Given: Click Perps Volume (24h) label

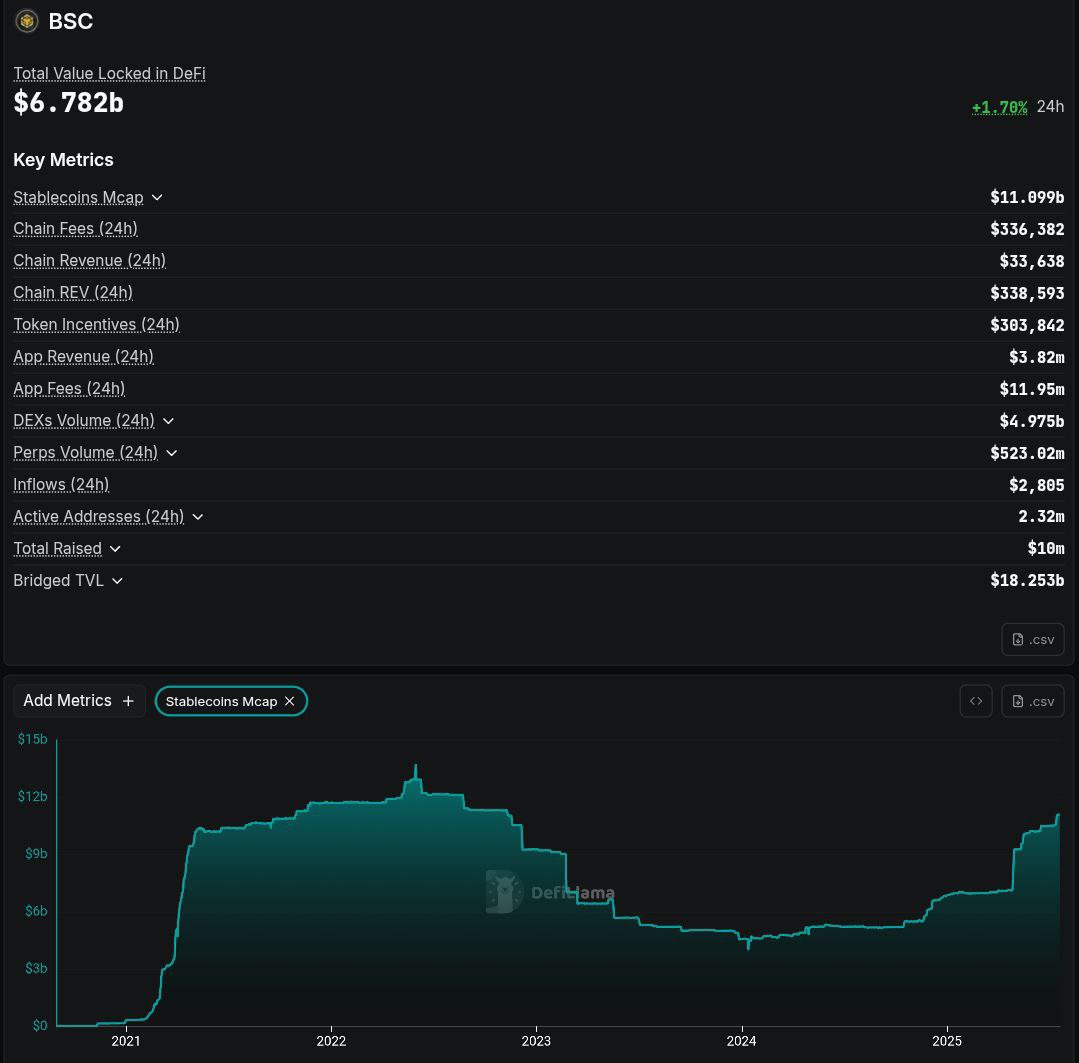Looking at the screenshot, I should (85, 453).
